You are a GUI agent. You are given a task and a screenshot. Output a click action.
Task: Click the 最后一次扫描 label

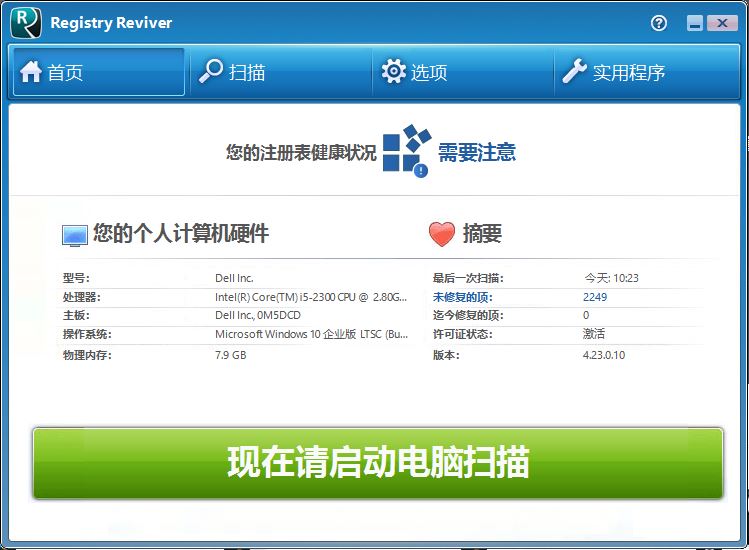468,278
